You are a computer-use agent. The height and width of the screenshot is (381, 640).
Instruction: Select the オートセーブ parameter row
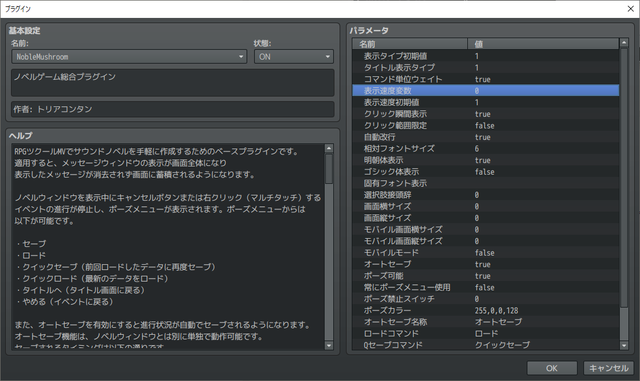coord(486,264)
